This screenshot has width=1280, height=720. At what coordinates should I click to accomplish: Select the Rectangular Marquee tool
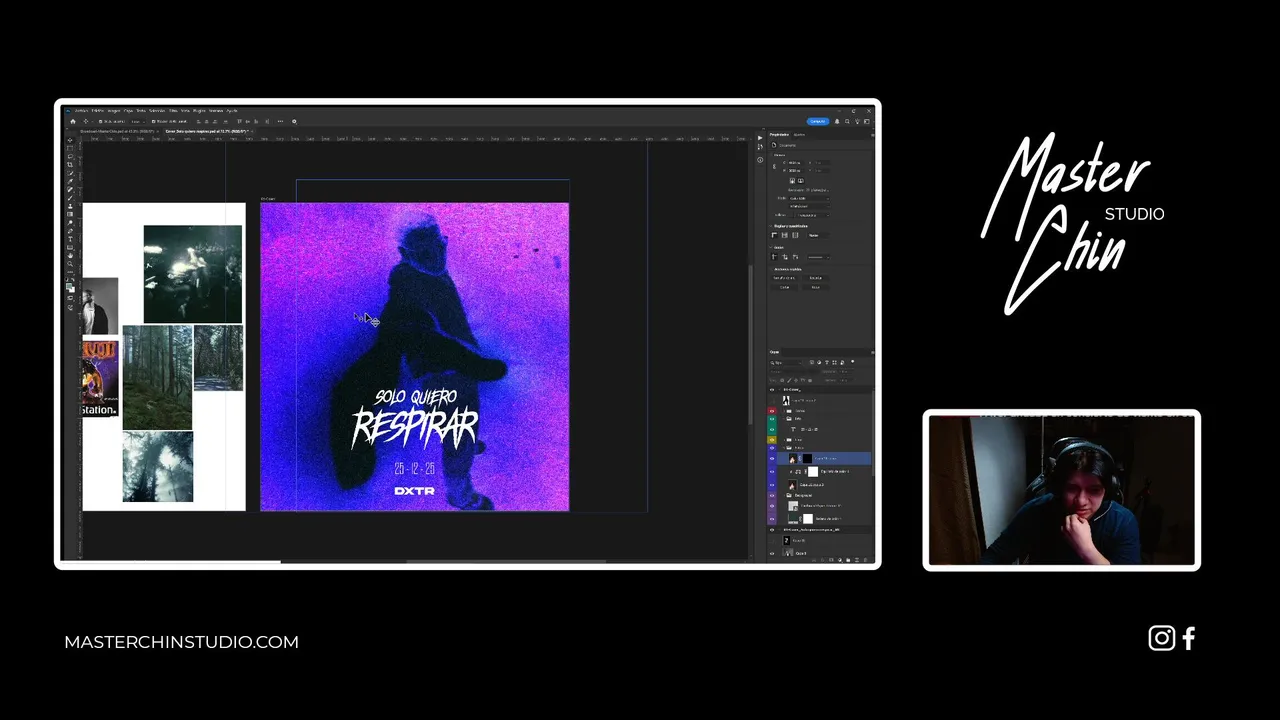pyautogui.click(x=70, y=148)
